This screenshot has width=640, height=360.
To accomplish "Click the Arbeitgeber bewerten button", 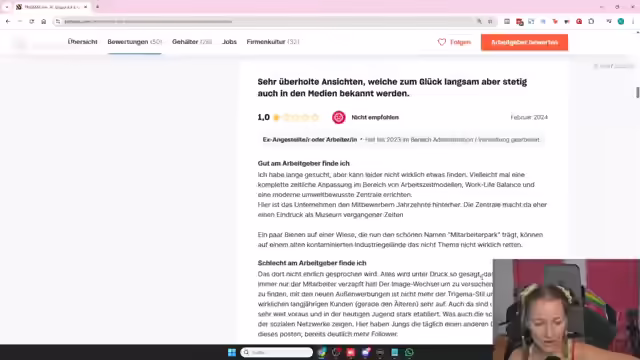I will point(524,42).
